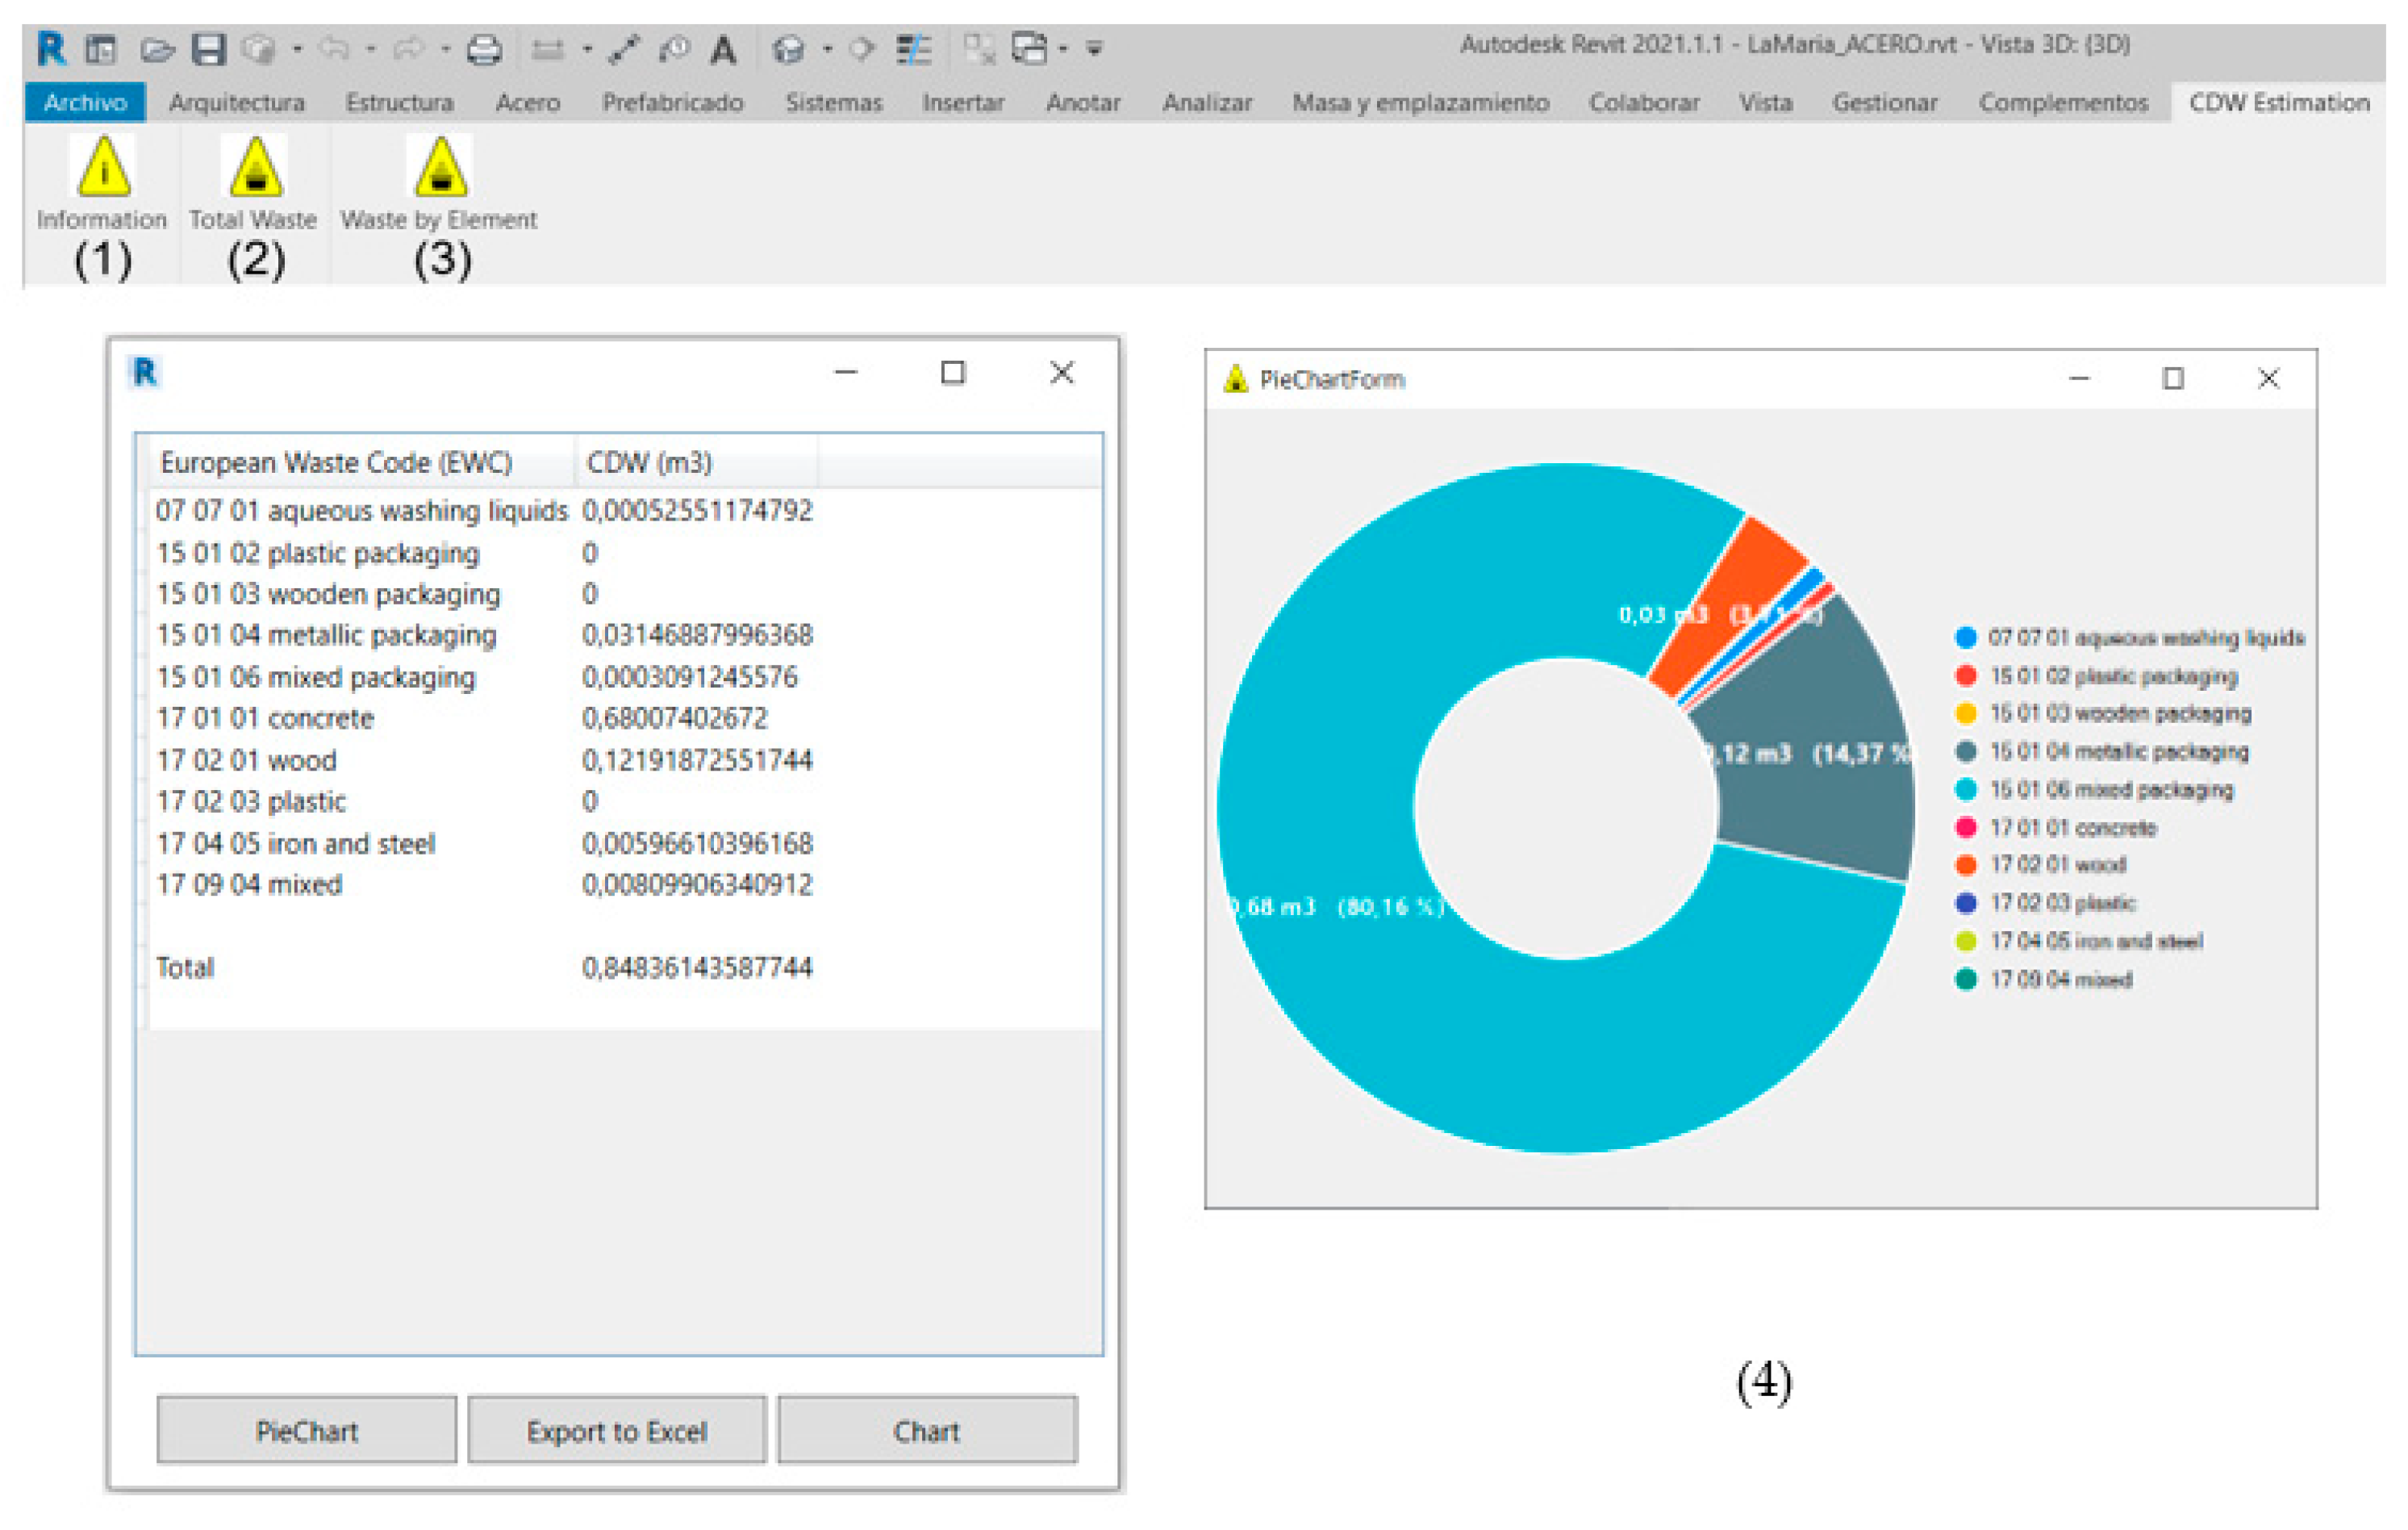Open the Archivo file menu
The height and width of the screenshot is (1530, 2408).
click(85, 102)
